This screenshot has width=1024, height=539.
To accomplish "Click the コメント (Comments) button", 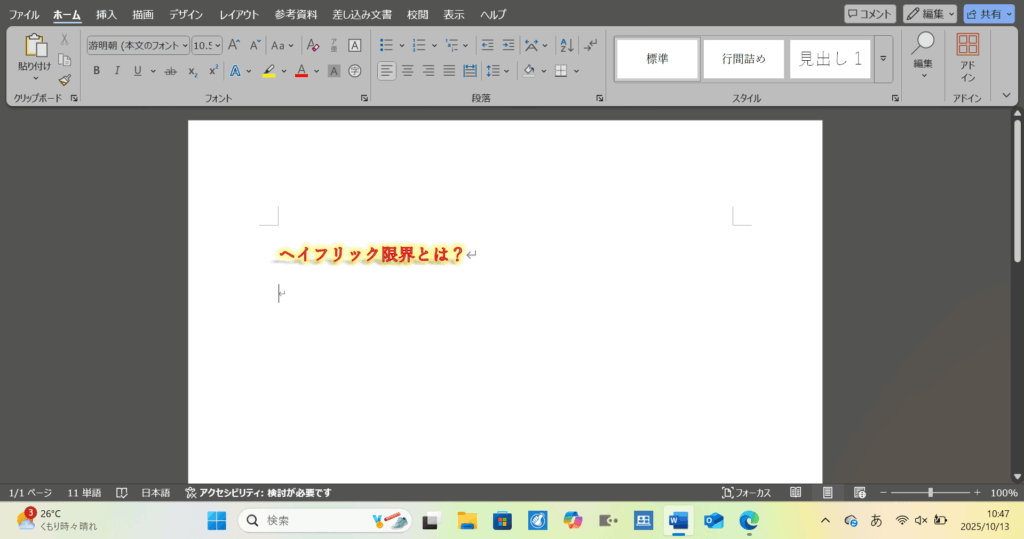I will pyautogui.click(x=869, y=14).
